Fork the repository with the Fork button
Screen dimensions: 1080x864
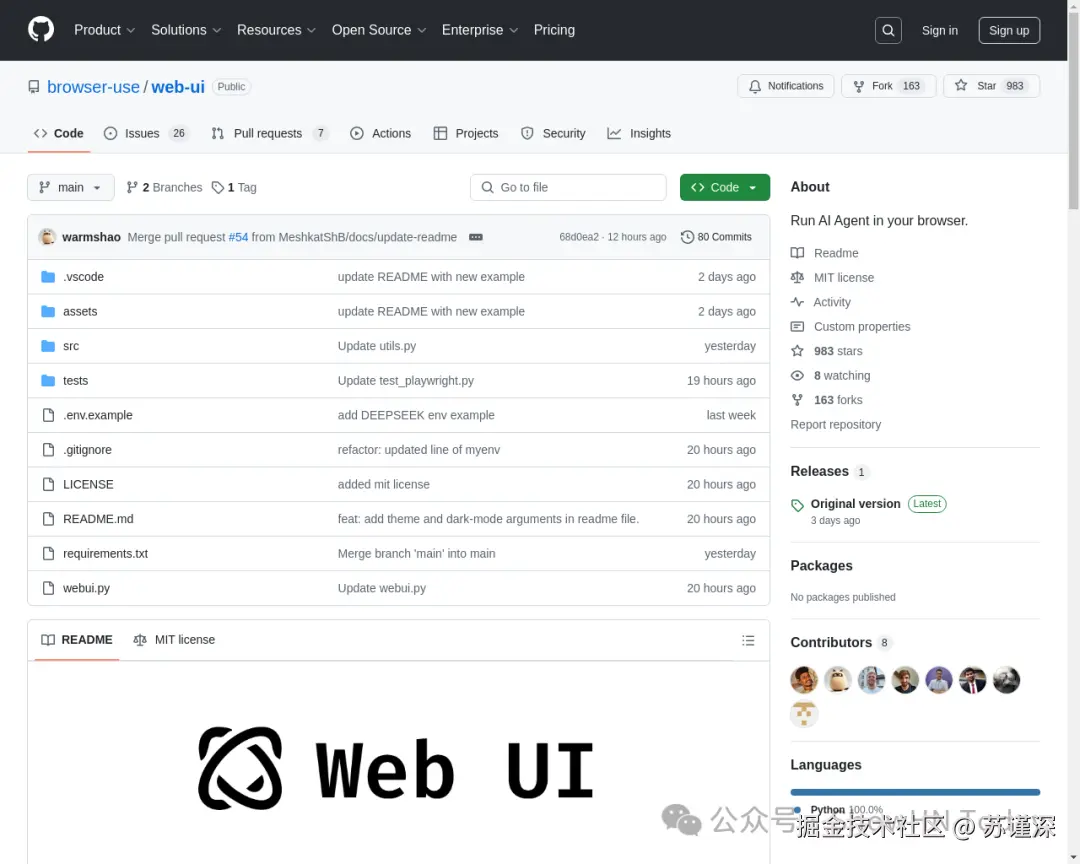pyautogui.click(x=888, y=86)
